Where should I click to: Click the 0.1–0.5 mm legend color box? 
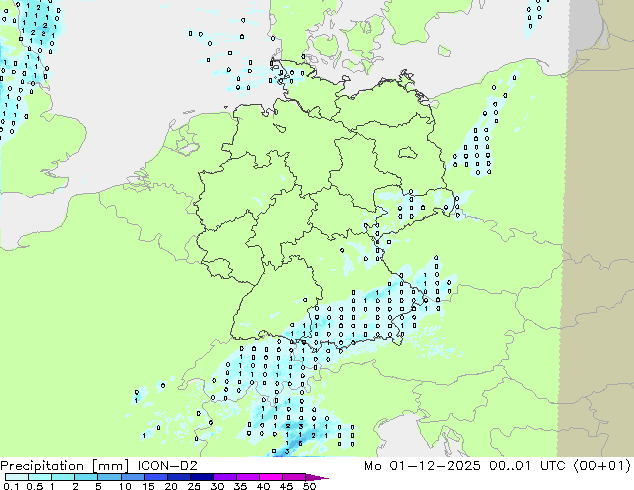click(17, 477)
